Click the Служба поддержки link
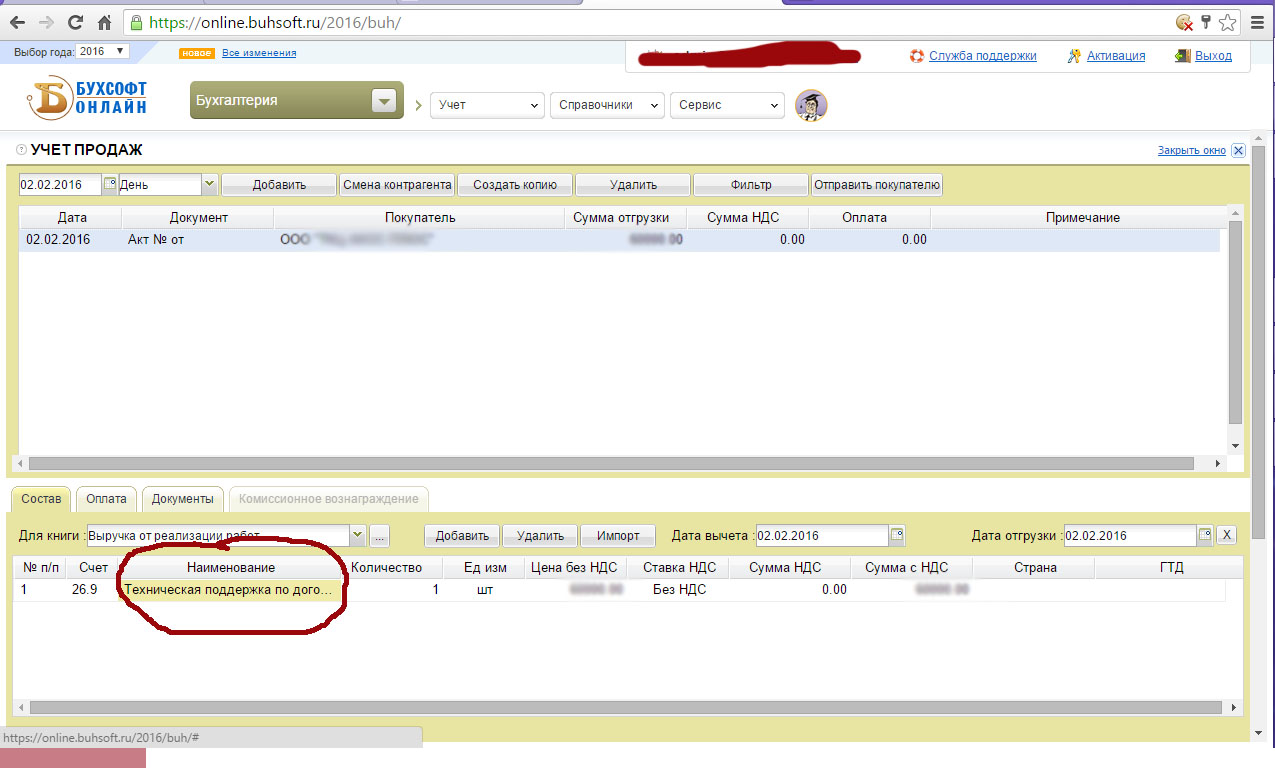The height and width of the screenshot is (768, 1275). tap(982, 56)
